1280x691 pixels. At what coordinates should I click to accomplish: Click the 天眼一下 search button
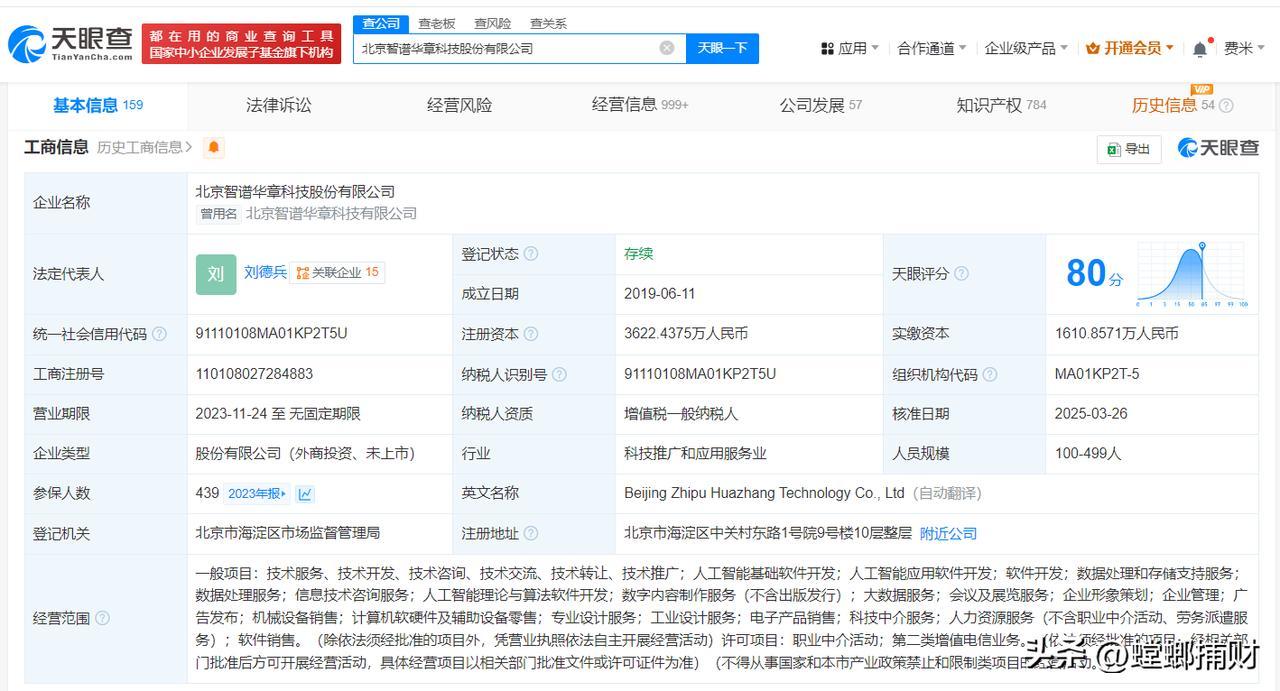pyautogui.click(x=722, y=48)
